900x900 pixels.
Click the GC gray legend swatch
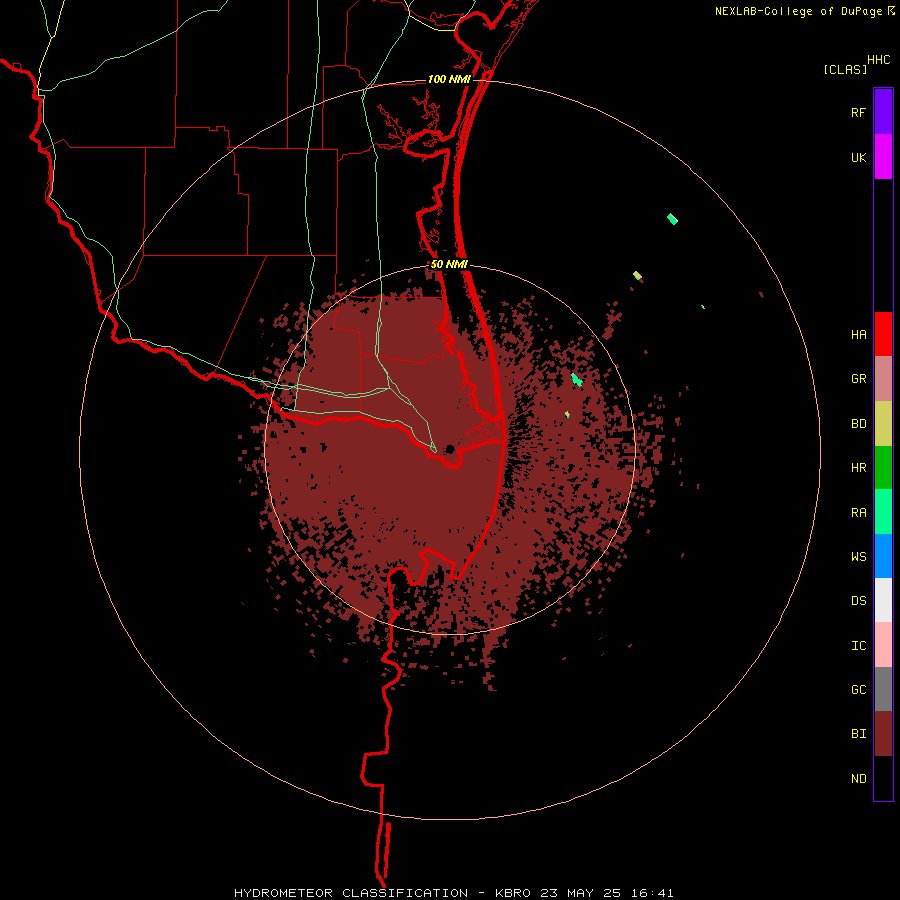click(x=883, y=689)
